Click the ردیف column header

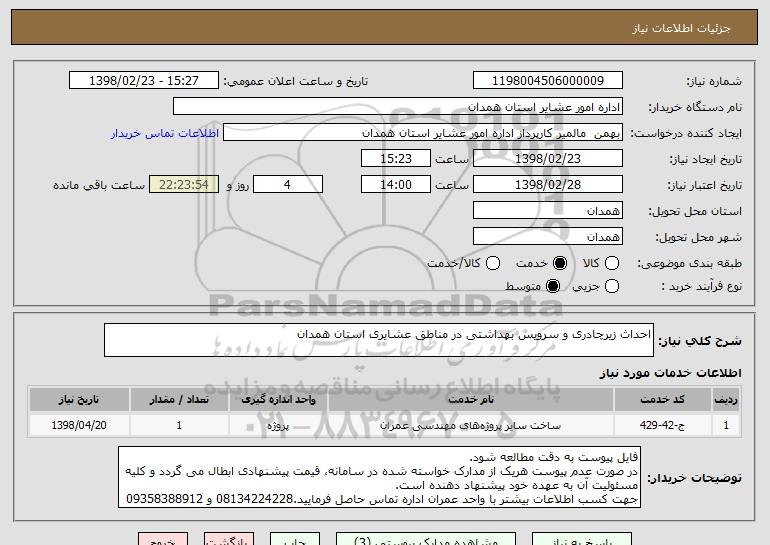[726, 400]
